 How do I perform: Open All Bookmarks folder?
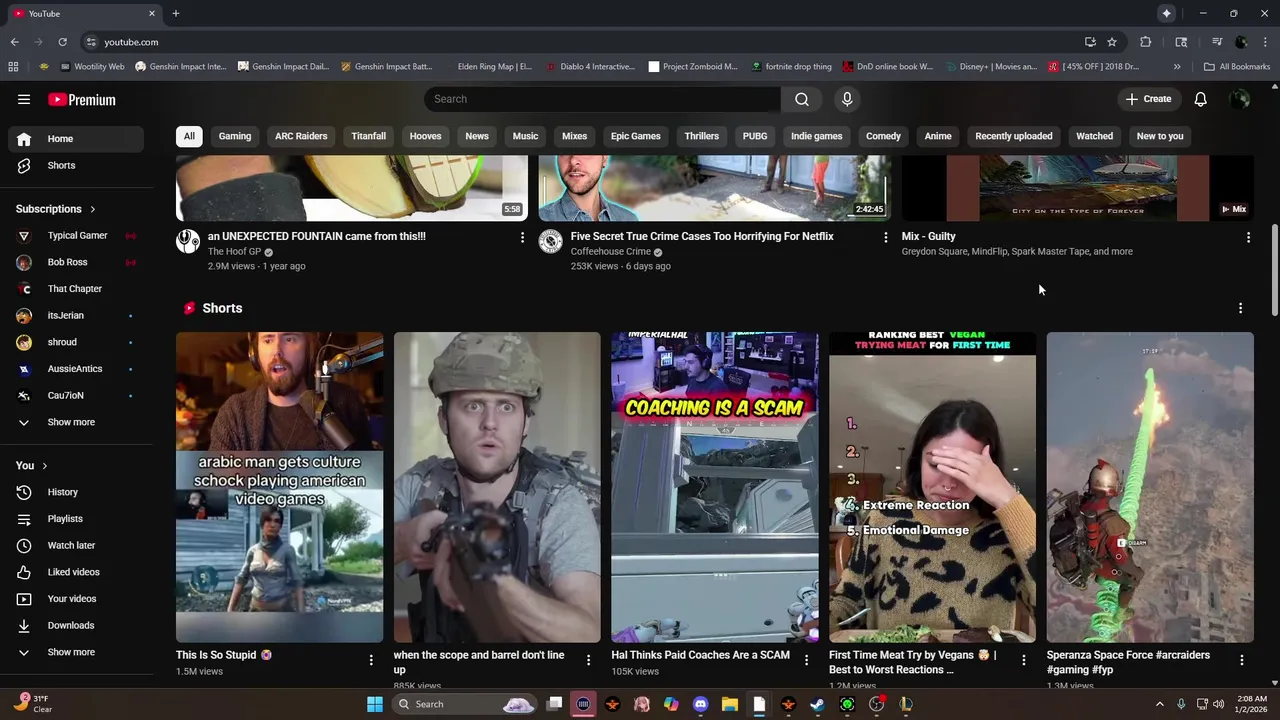1237,67
